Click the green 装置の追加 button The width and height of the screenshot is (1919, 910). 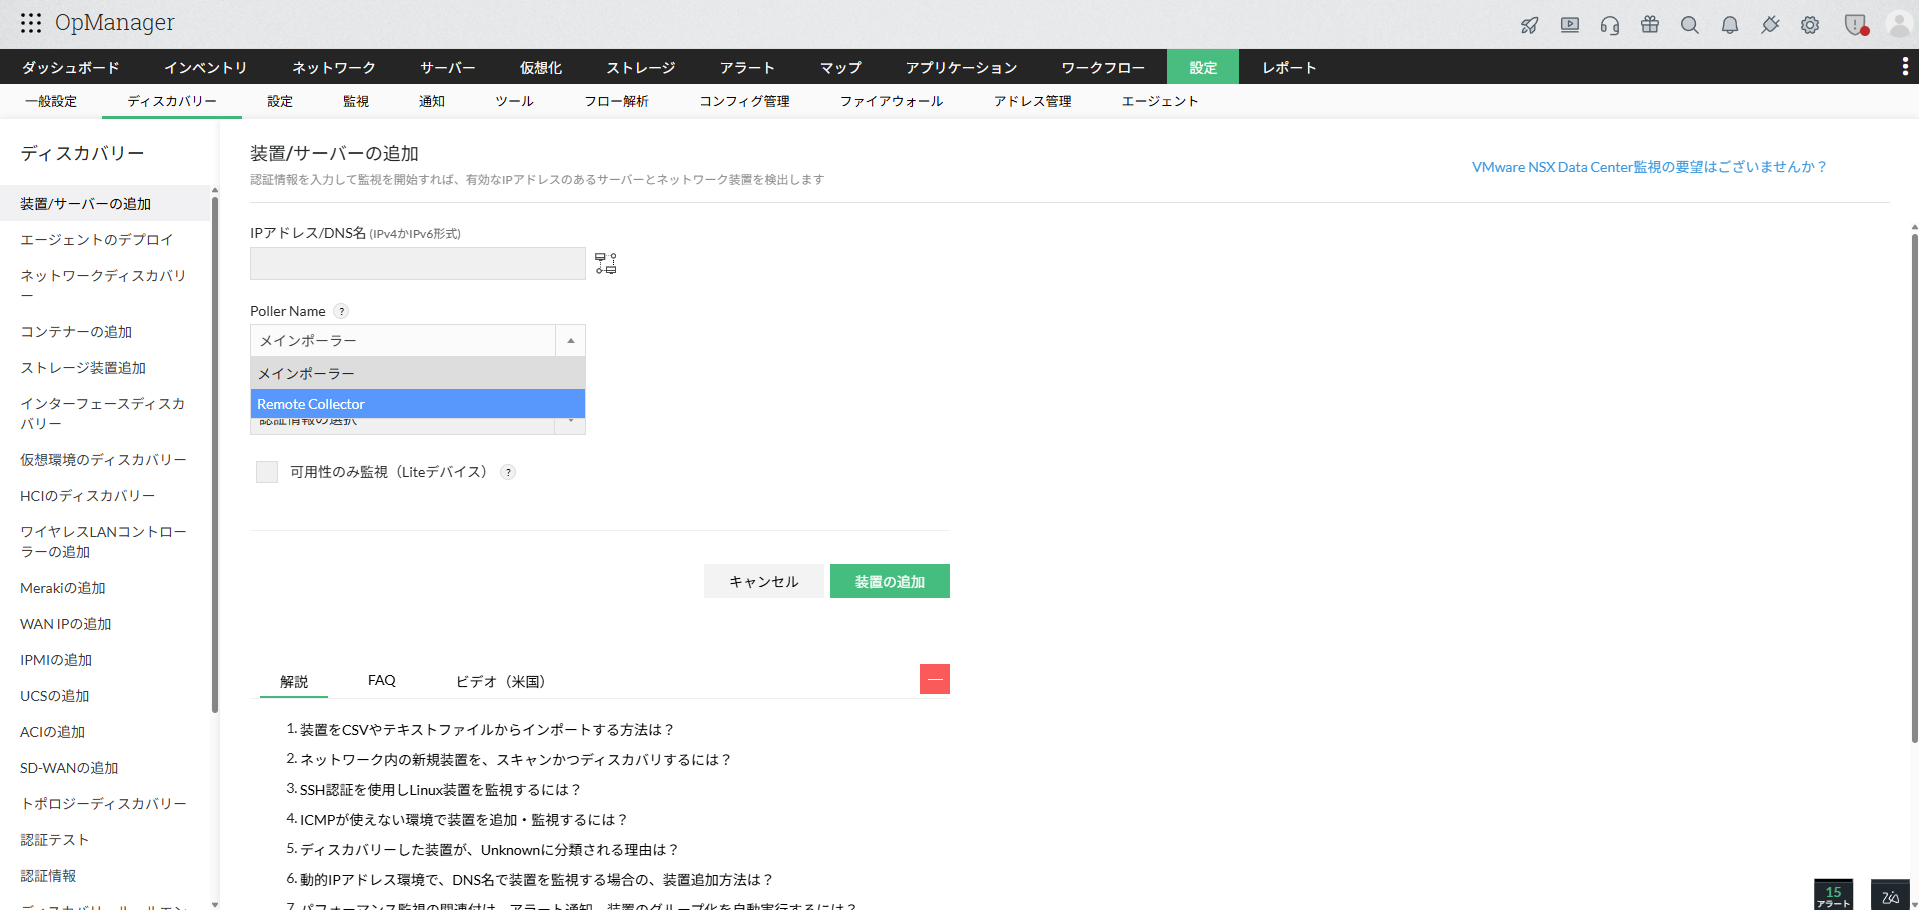point(890,581)
